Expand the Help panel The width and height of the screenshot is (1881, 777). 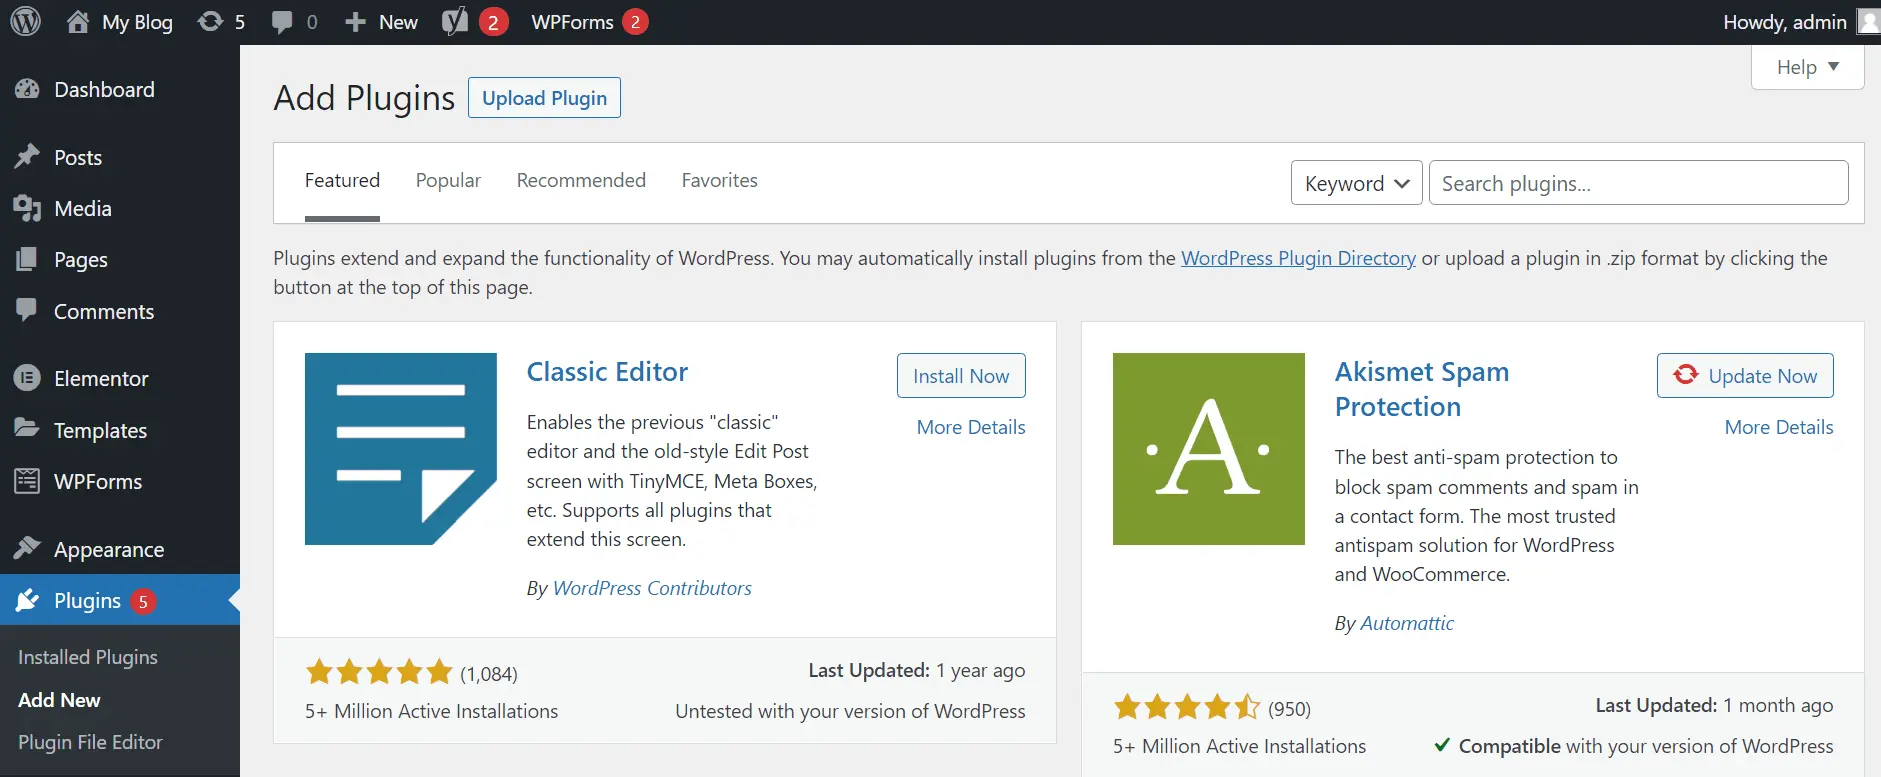(1807, 68)
